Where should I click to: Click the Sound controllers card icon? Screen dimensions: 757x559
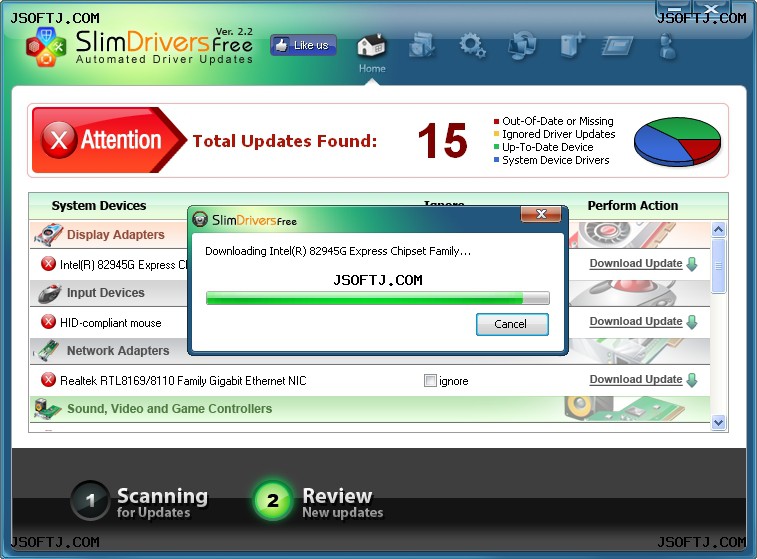click(48, 409)
